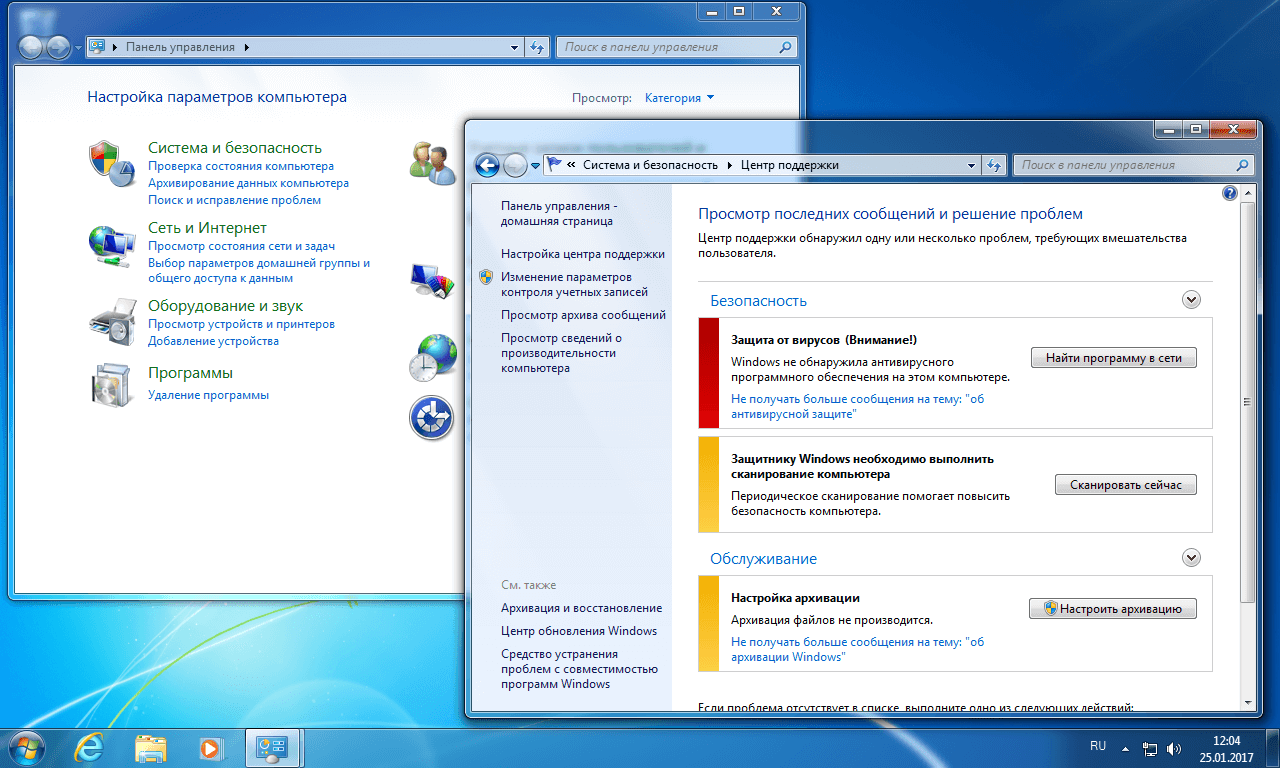Screen dimensions: 1280x768
Task: Collapse the Обслуживание section
Action: click(1191, 557)
